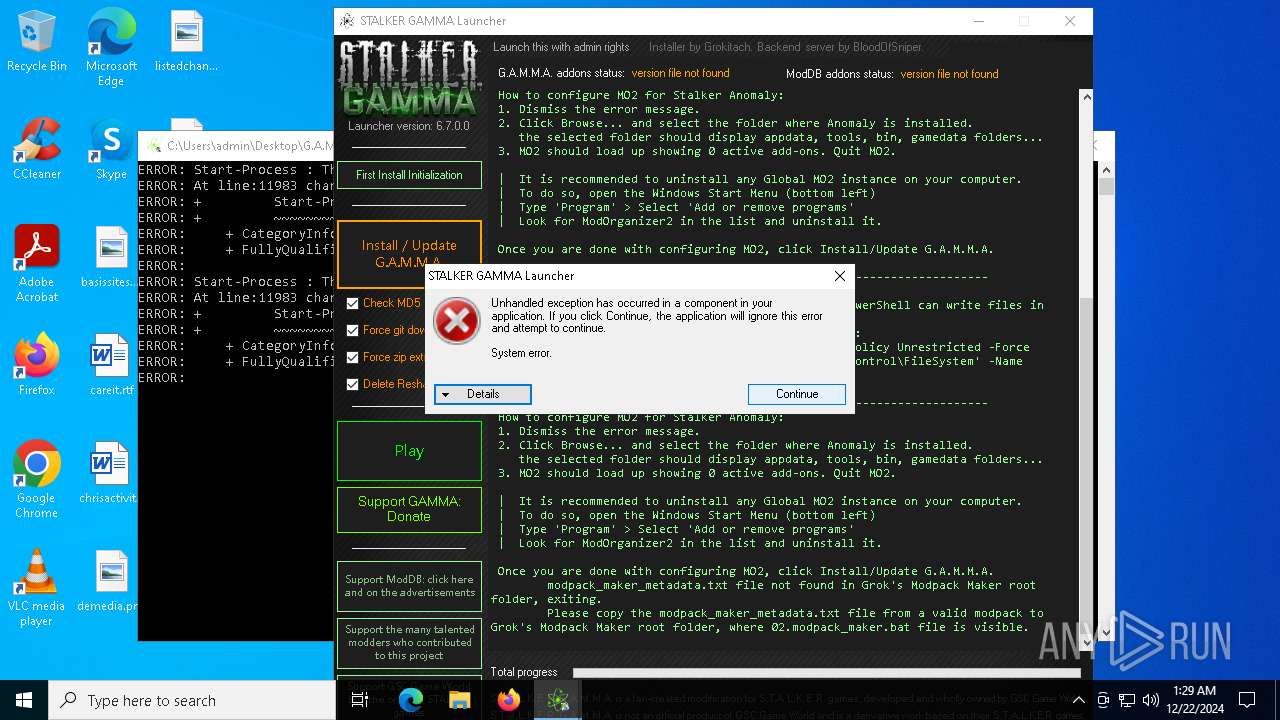
Task: Open careit.rtf document icon
Action: tap(111, 365)
